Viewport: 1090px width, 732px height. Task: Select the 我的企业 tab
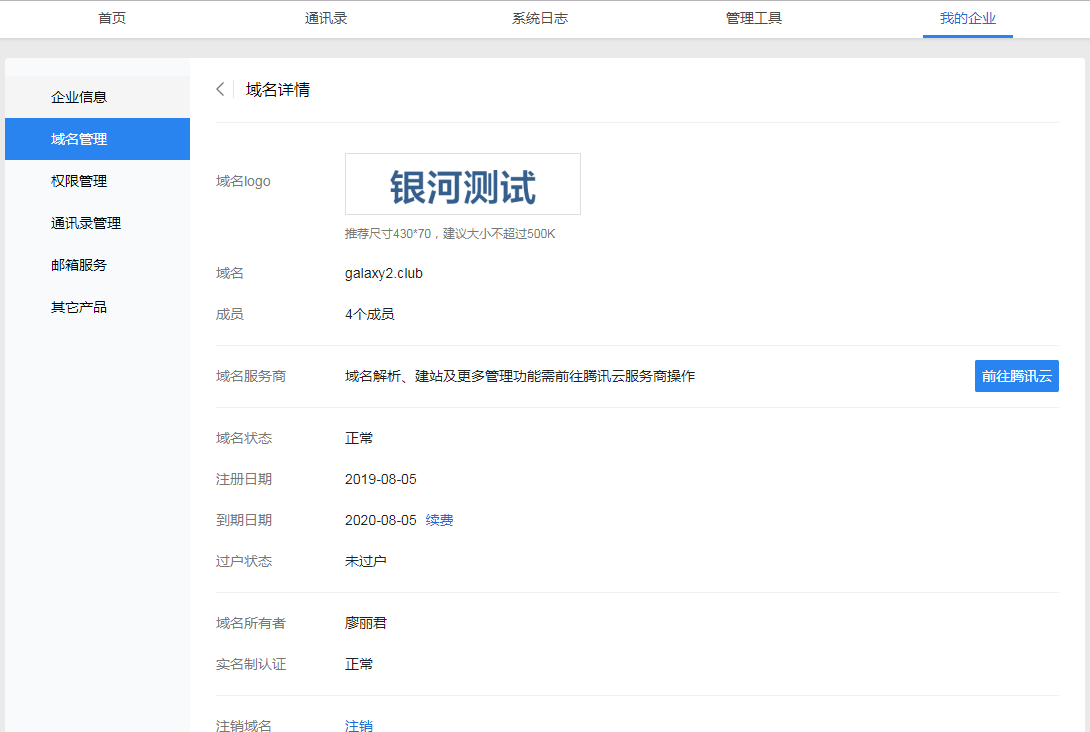(x=967, y=18)
